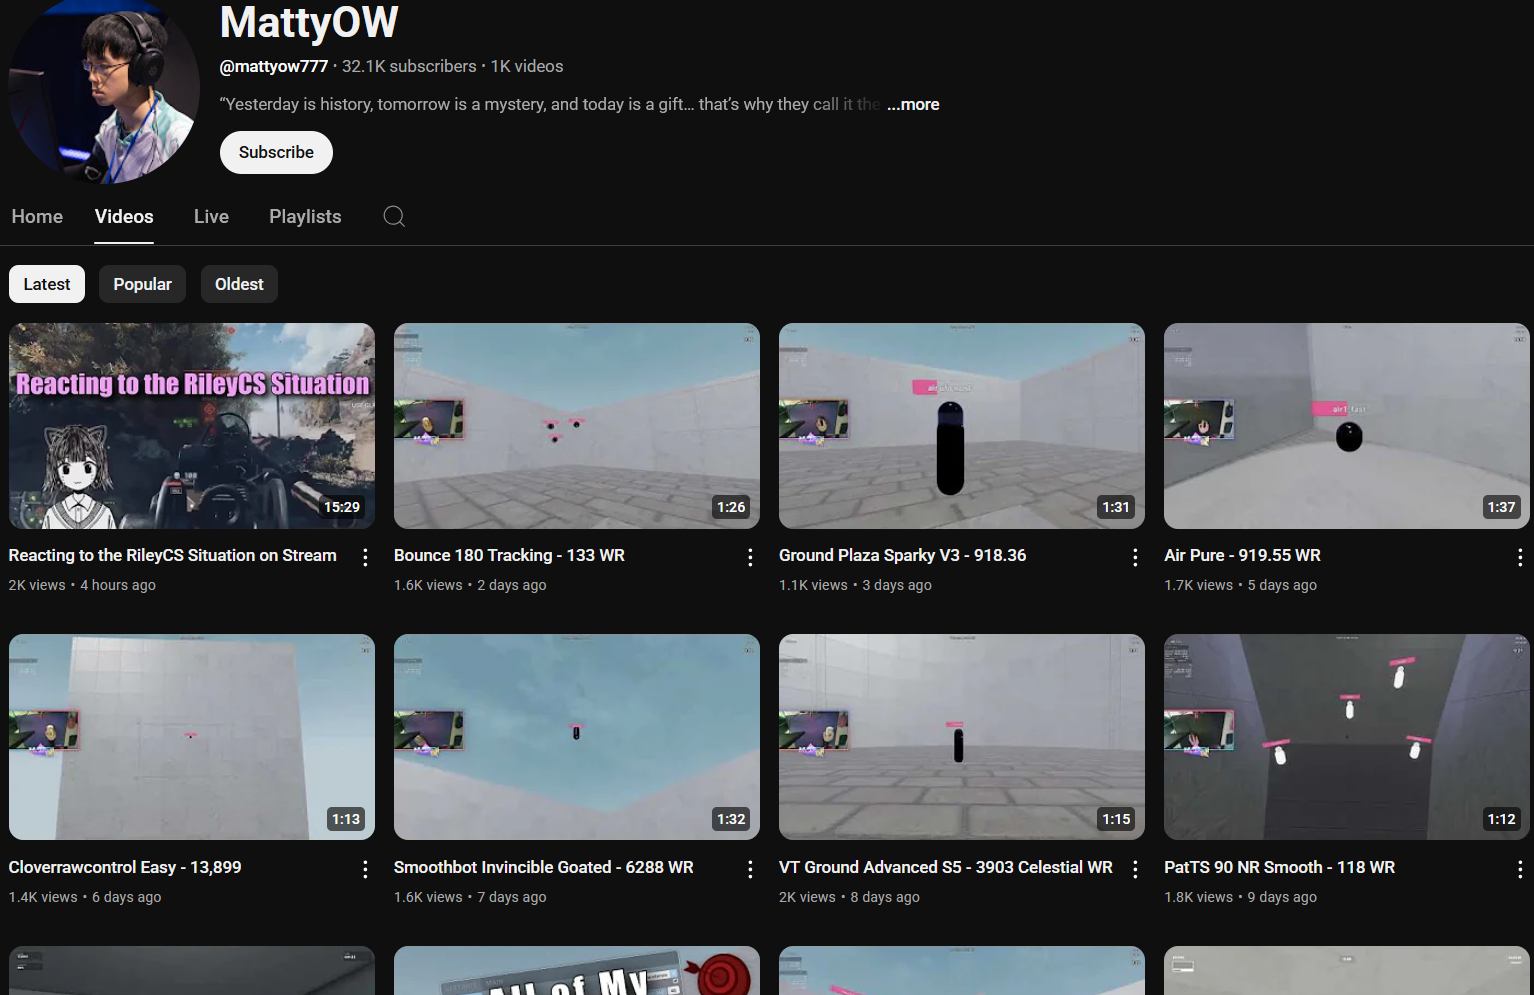
Task: Click '2K views • 8 days ago' metadata
Action: [x=849, y=897]
